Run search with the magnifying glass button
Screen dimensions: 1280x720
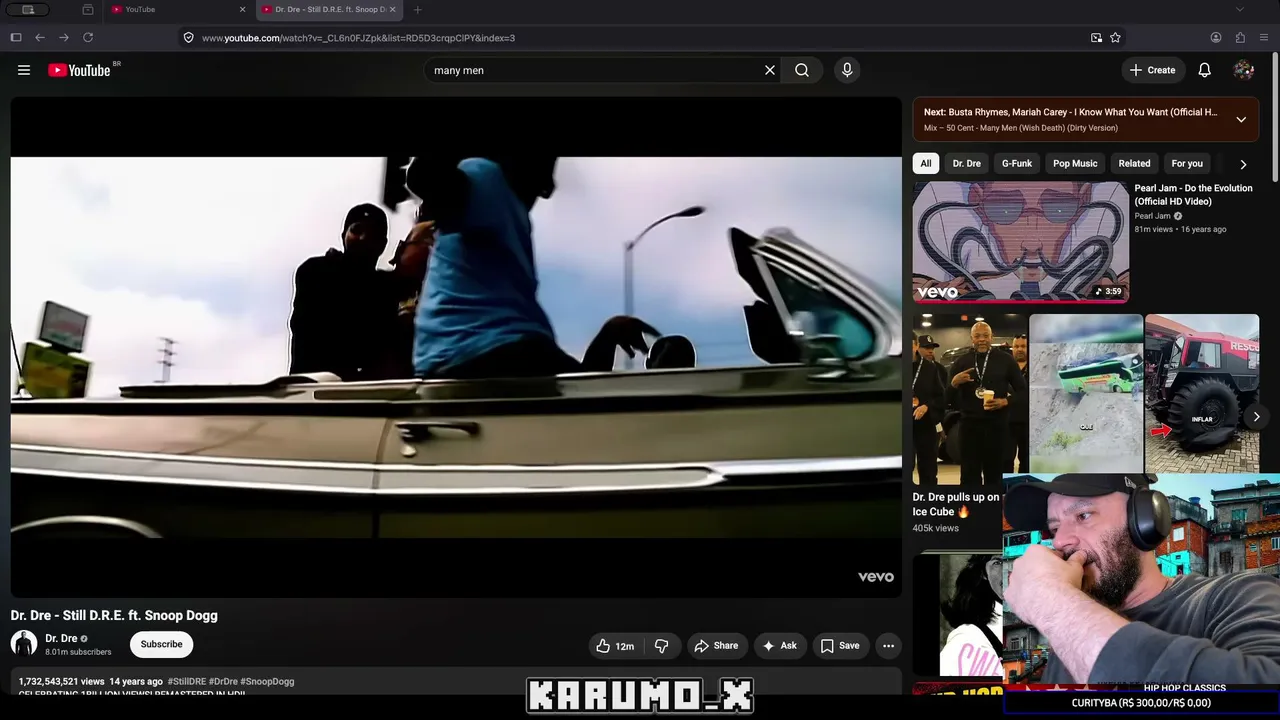point(802,70)
